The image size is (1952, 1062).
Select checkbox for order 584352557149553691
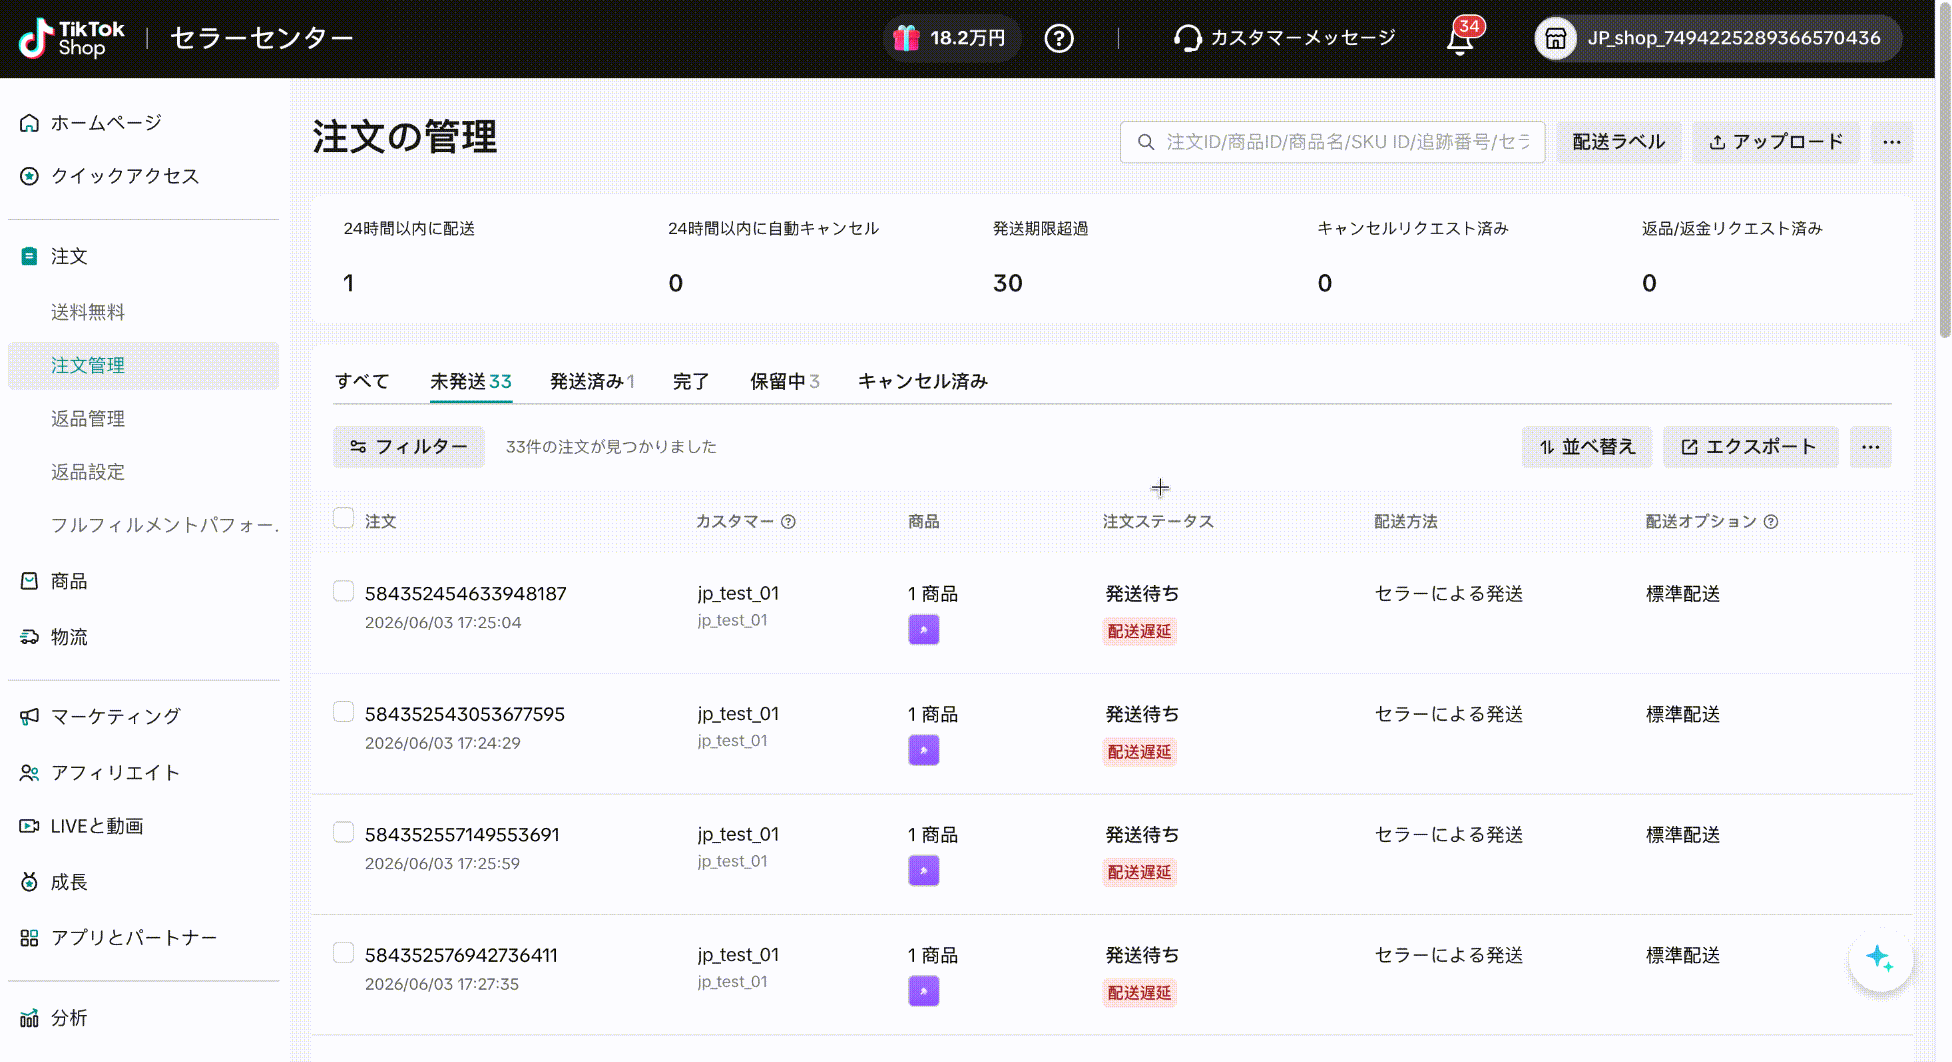pos(343,832)
